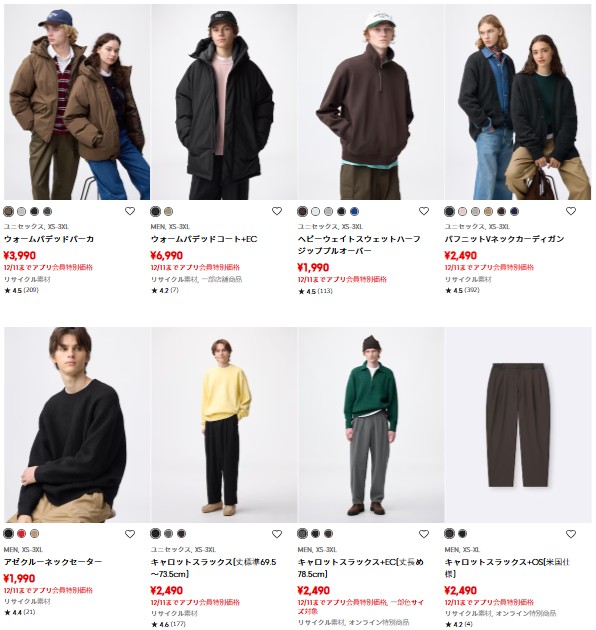Open the brown slacks flat product image
Image resolution: width=596 pixels, height=630 pixels.
(x=518, y=425)
